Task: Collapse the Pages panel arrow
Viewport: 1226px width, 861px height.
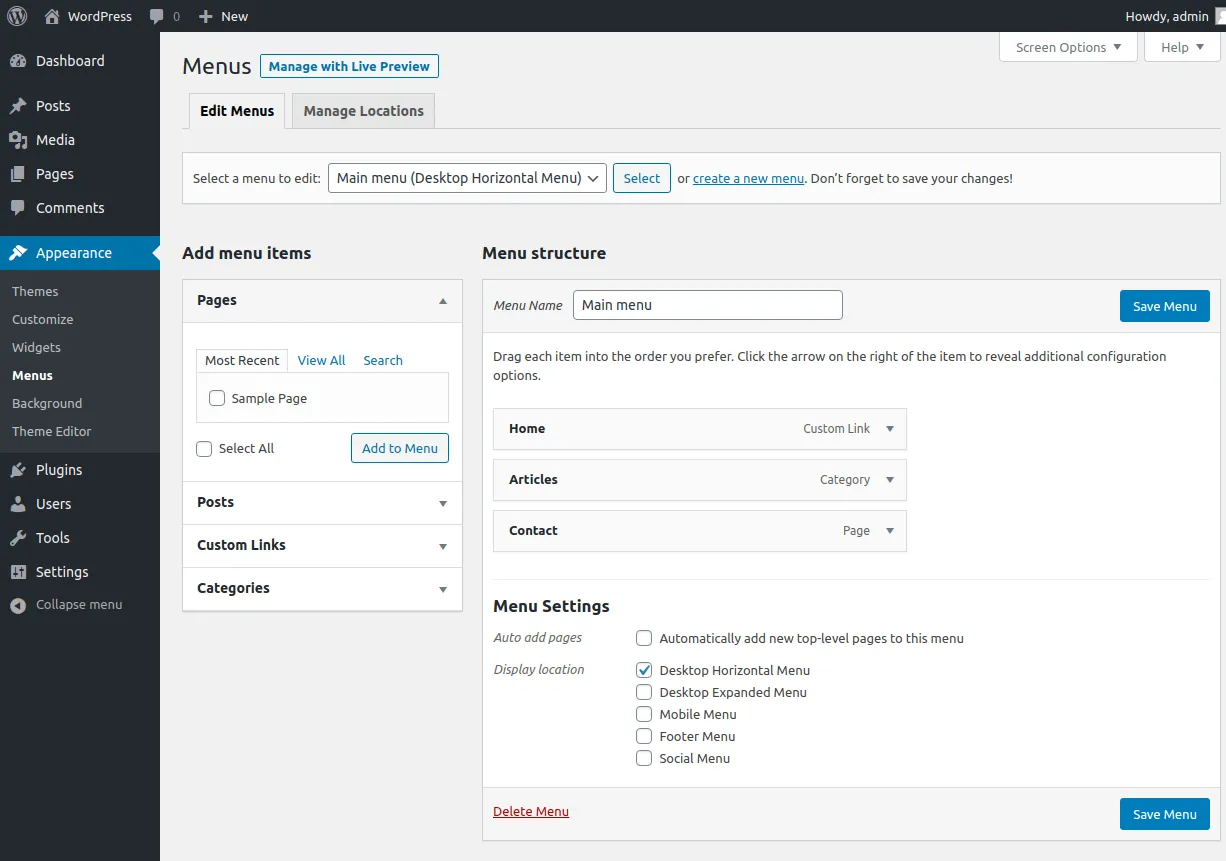Action: [x=443, y=301]
